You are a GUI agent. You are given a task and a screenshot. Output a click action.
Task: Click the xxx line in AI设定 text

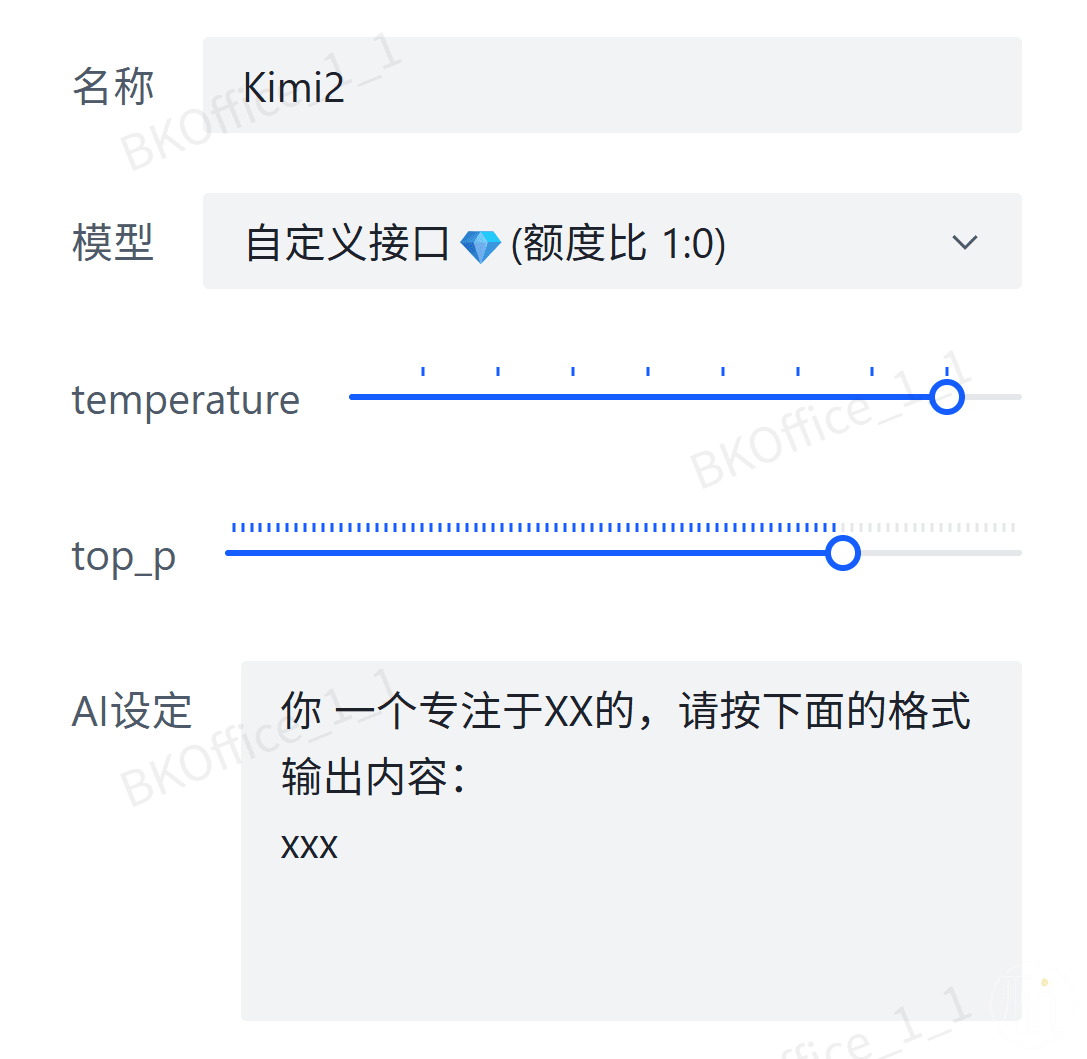309,846
